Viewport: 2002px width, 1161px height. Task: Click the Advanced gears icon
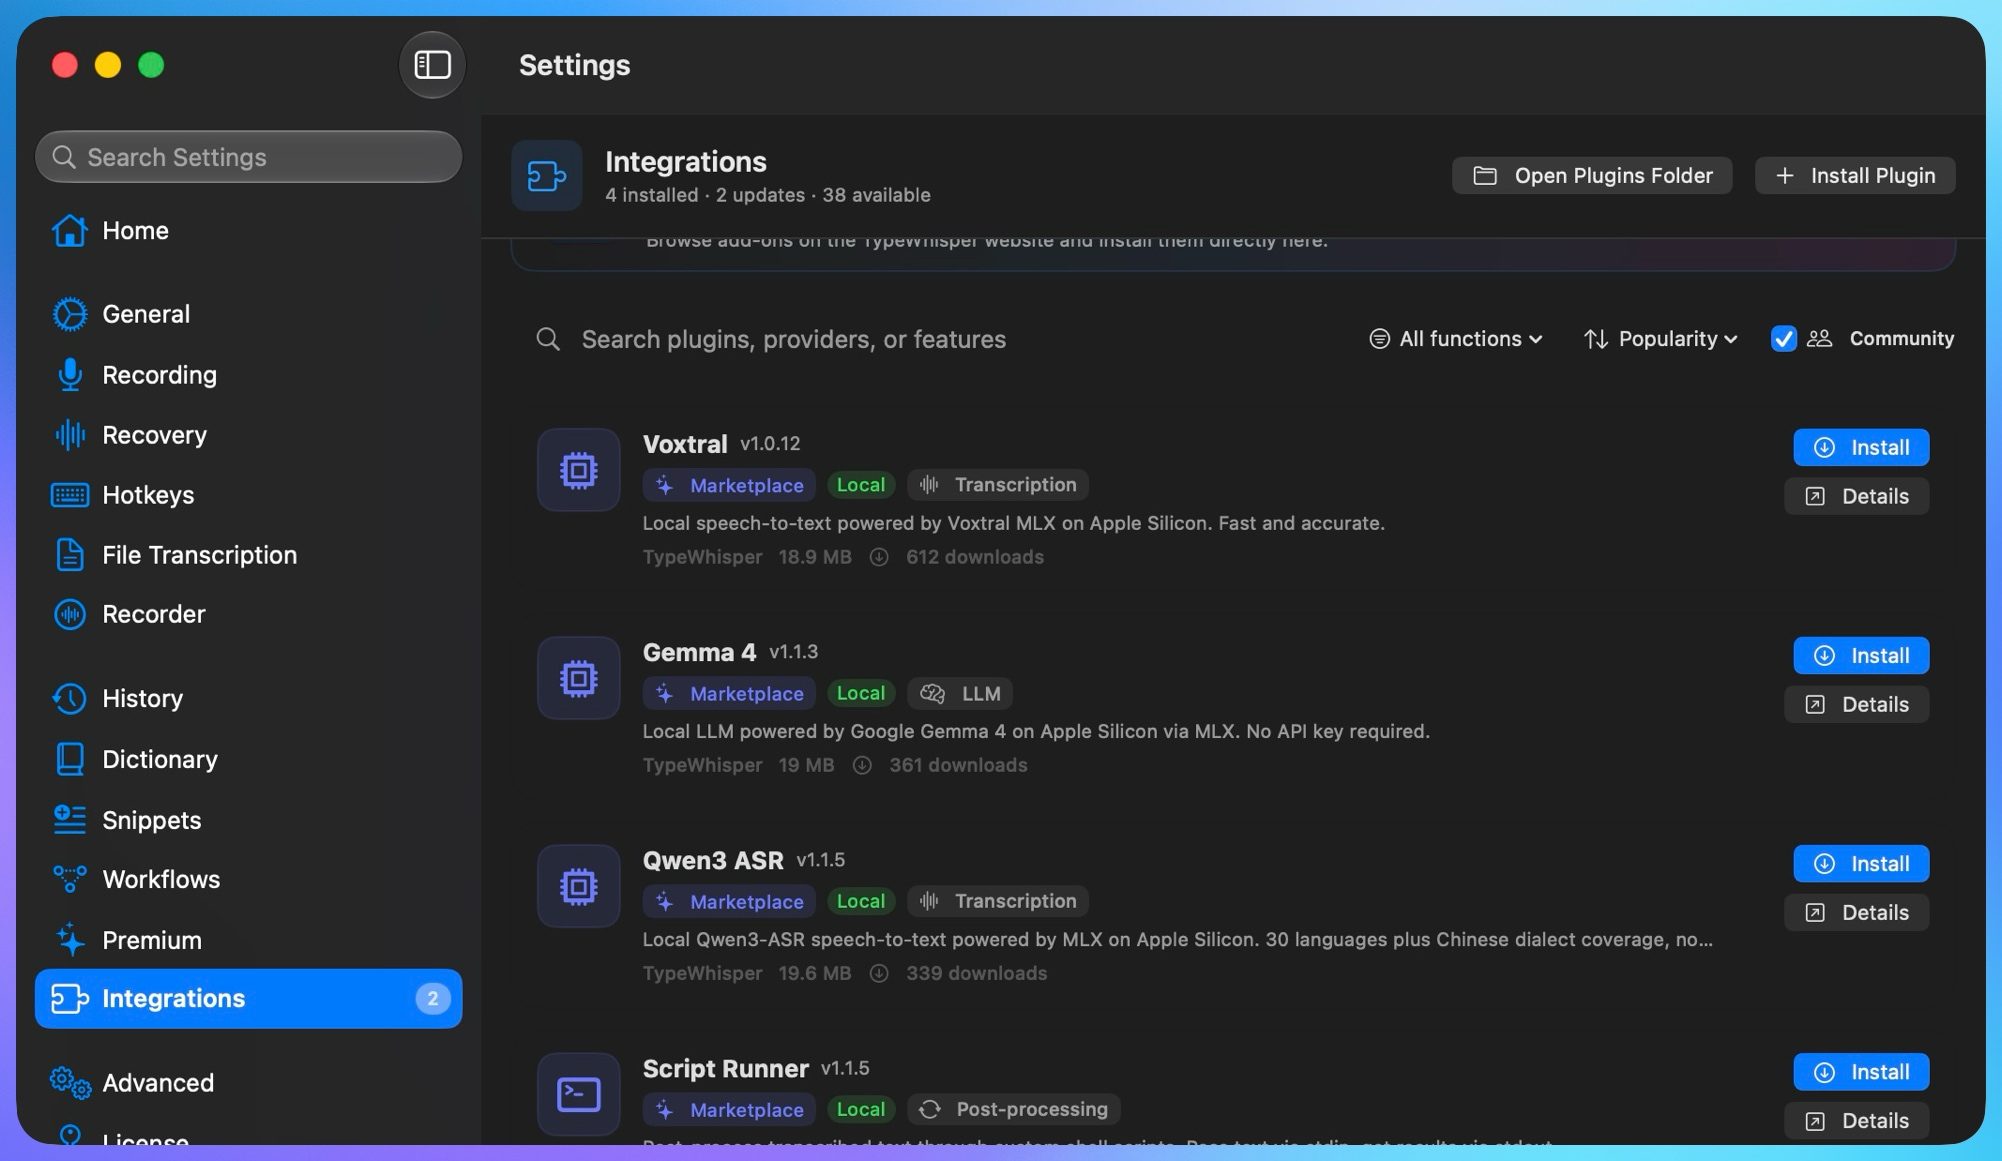[x=70, y=1082]
